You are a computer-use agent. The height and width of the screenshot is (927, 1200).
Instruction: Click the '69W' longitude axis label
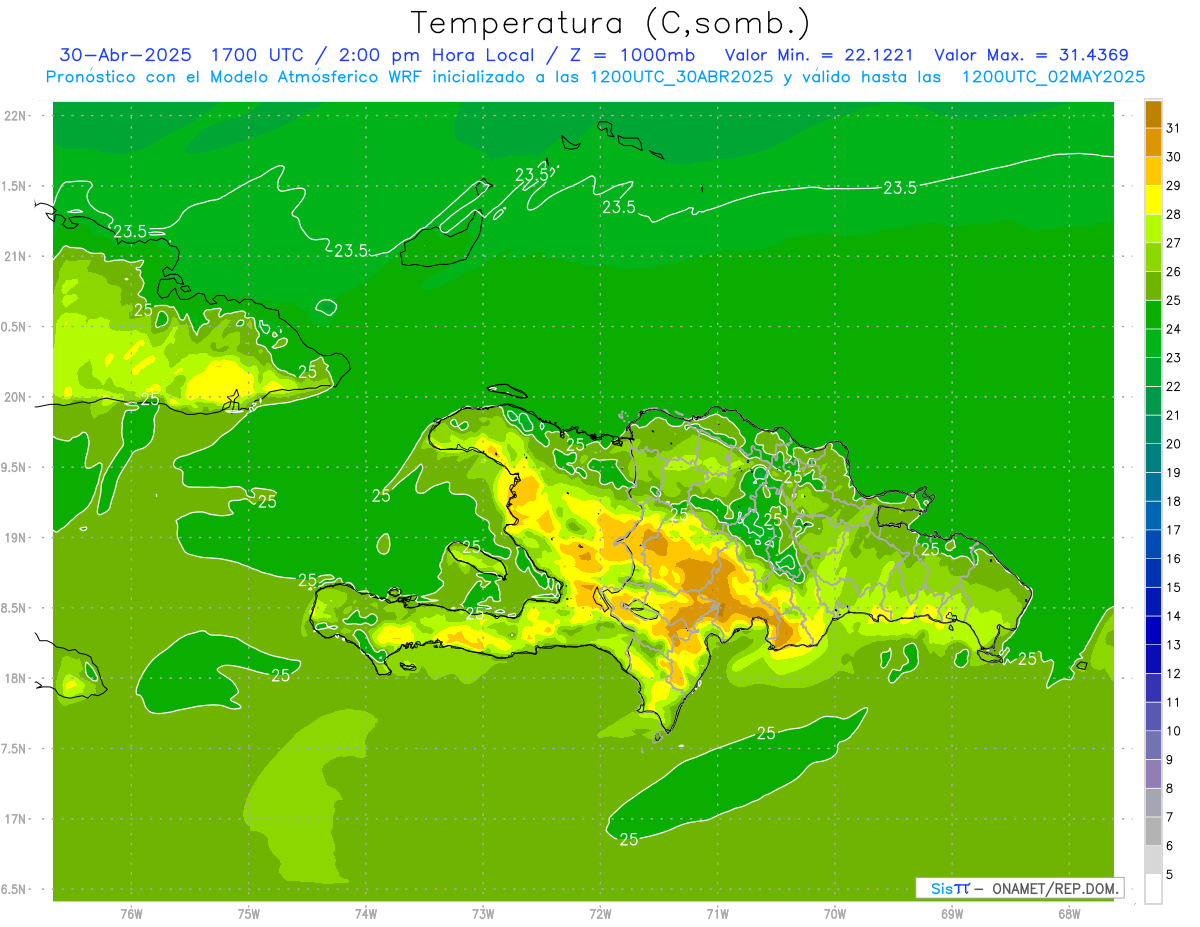[952, 914]
